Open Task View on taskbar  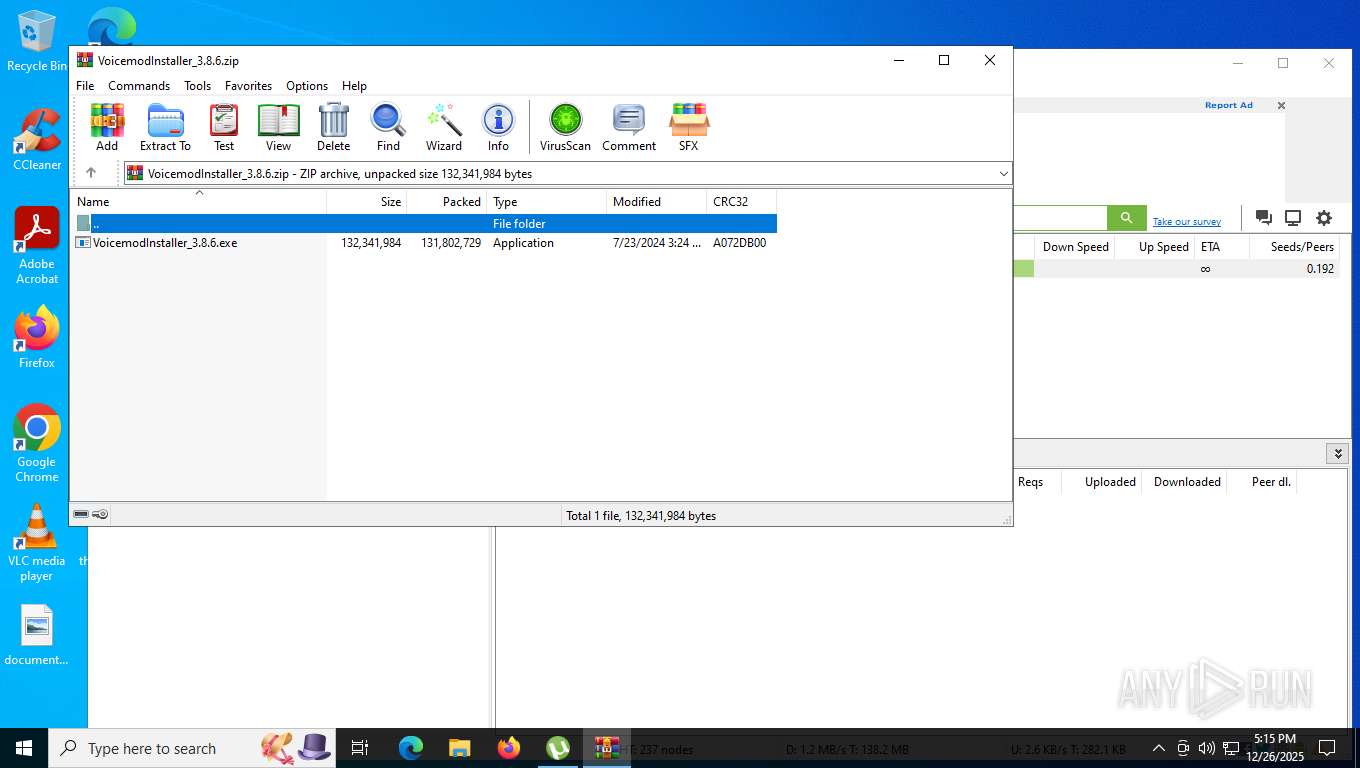(x=360, y=748)
